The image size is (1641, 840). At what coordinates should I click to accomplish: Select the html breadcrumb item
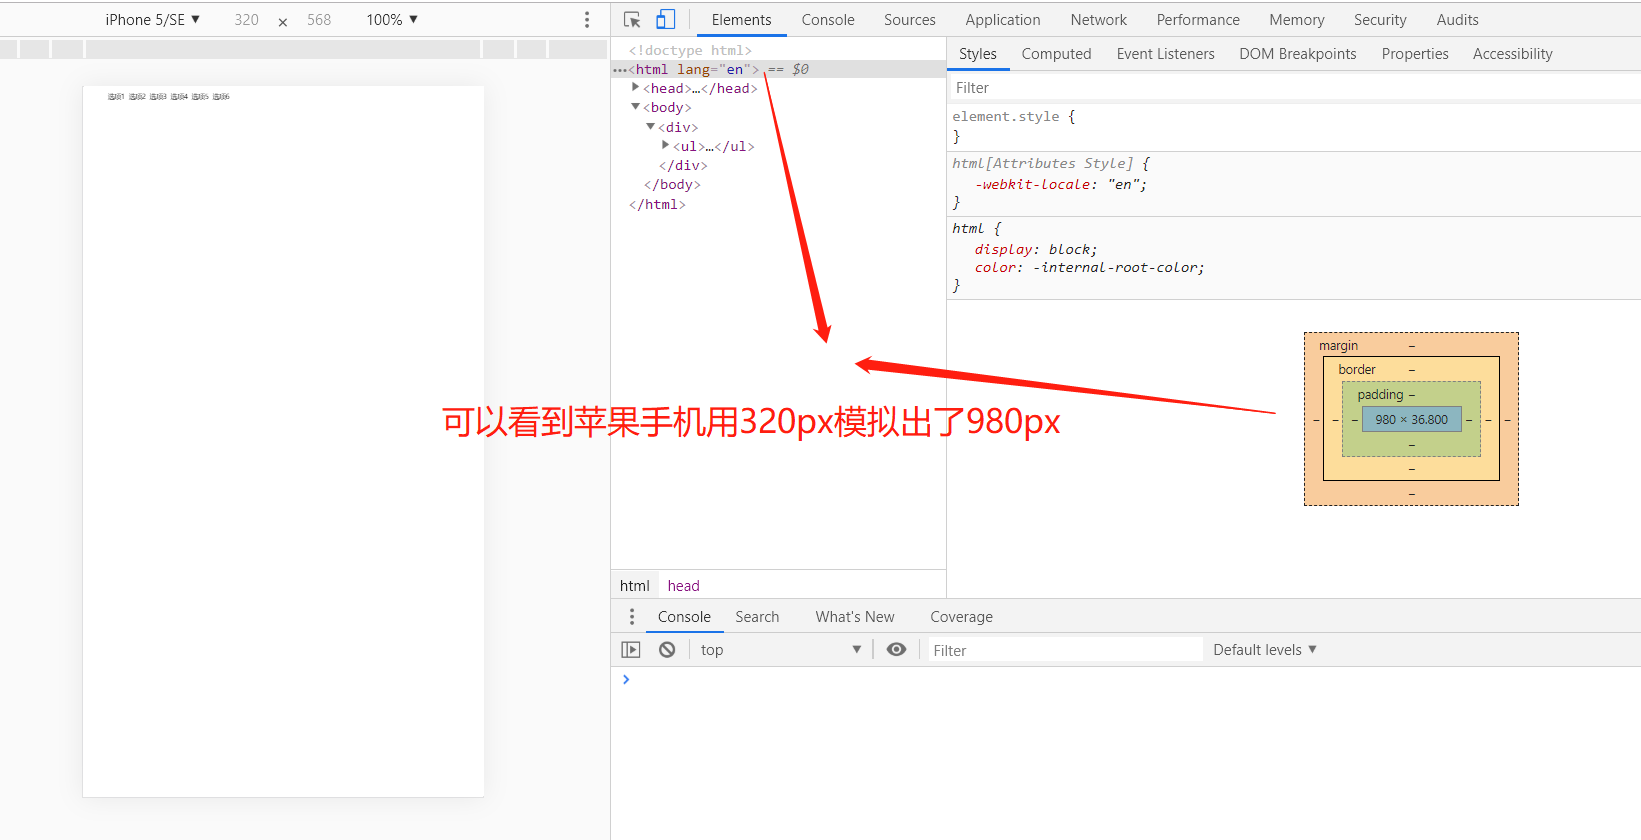(x=635, y=586)
